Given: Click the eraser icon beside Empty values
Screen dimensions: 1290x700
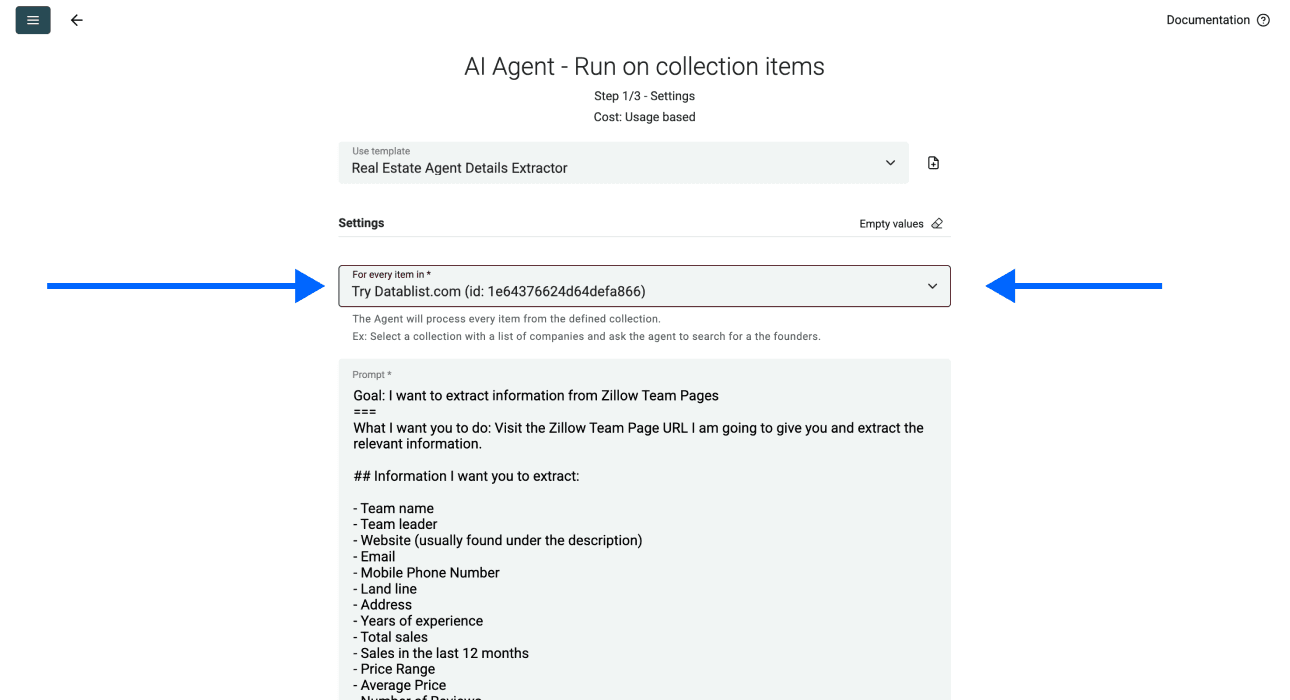Looking at the screenshot, I should [936, 223].
